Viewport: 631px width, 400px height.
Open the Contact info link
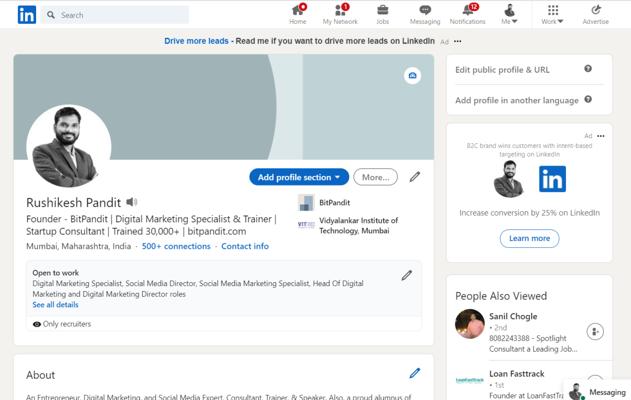pos(244,246)
